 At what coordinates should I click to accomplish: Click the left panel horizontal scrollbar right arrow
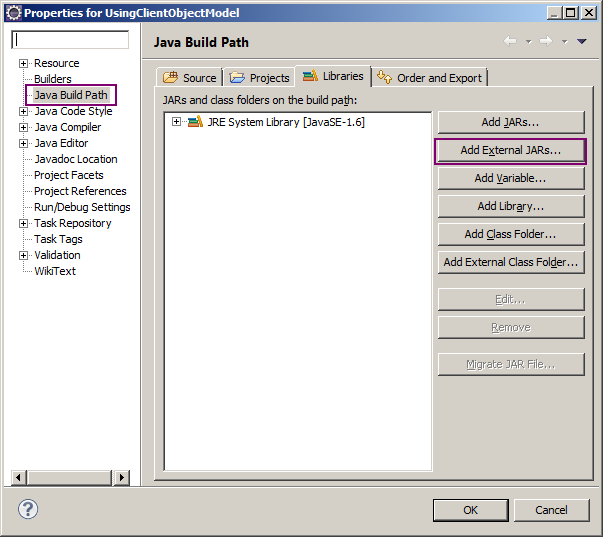pyautogui.click(x=122, y=478)
